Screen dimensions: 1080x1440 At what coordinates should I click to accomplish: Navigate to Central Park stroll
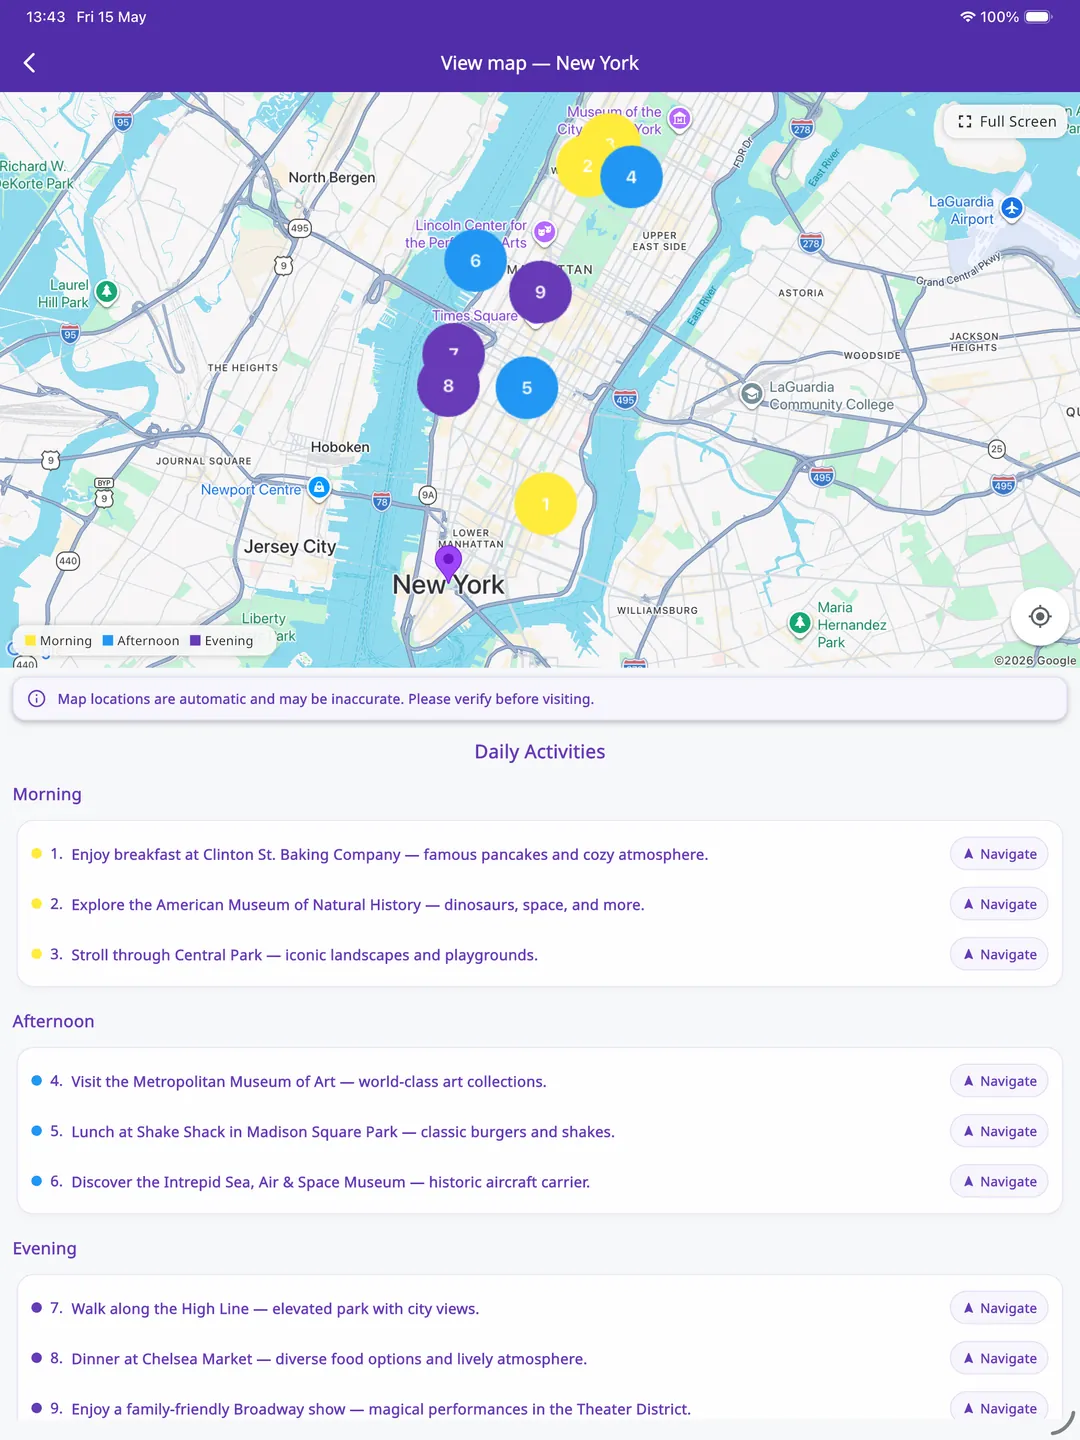point(999,955)
